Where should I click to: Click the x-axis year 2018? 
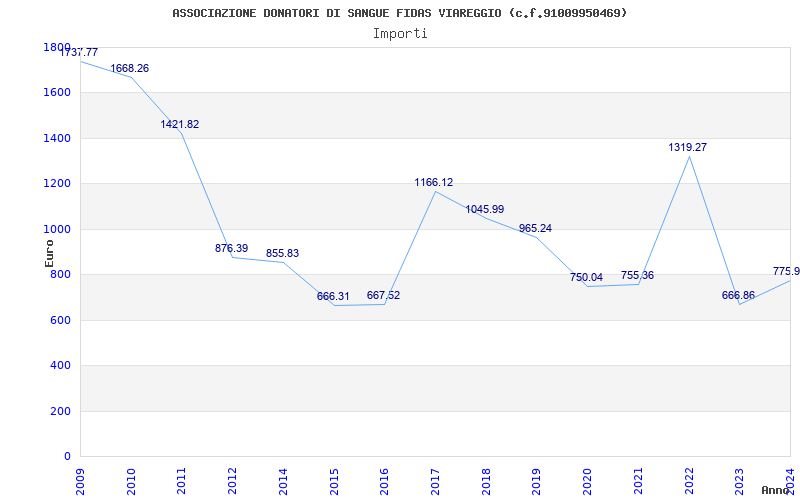coord(486,482)
